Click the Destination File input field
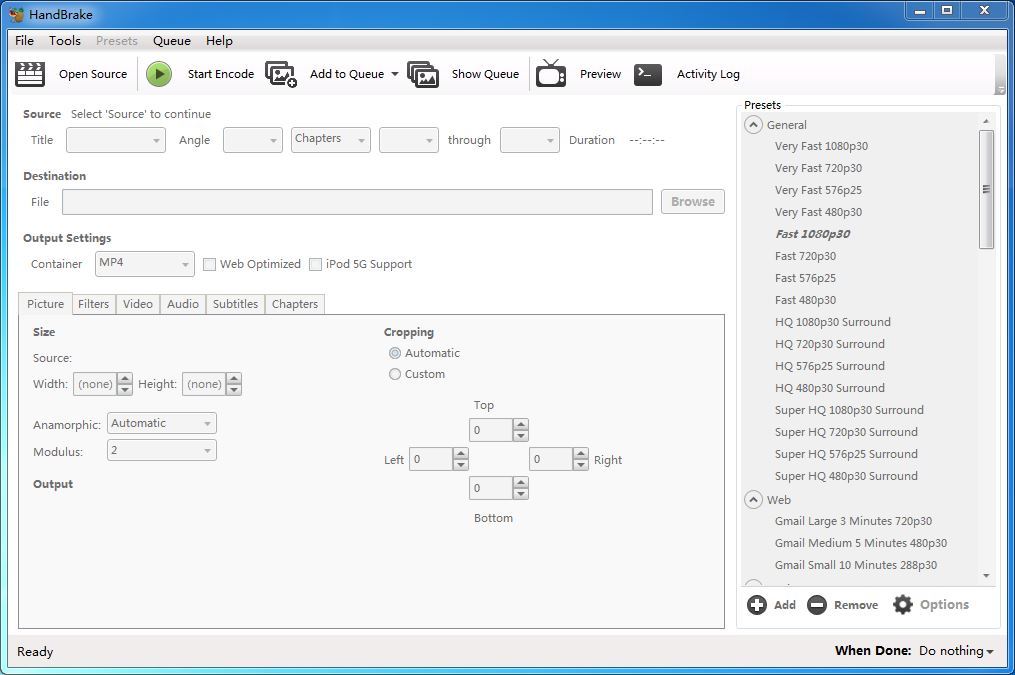 point(357,202)
